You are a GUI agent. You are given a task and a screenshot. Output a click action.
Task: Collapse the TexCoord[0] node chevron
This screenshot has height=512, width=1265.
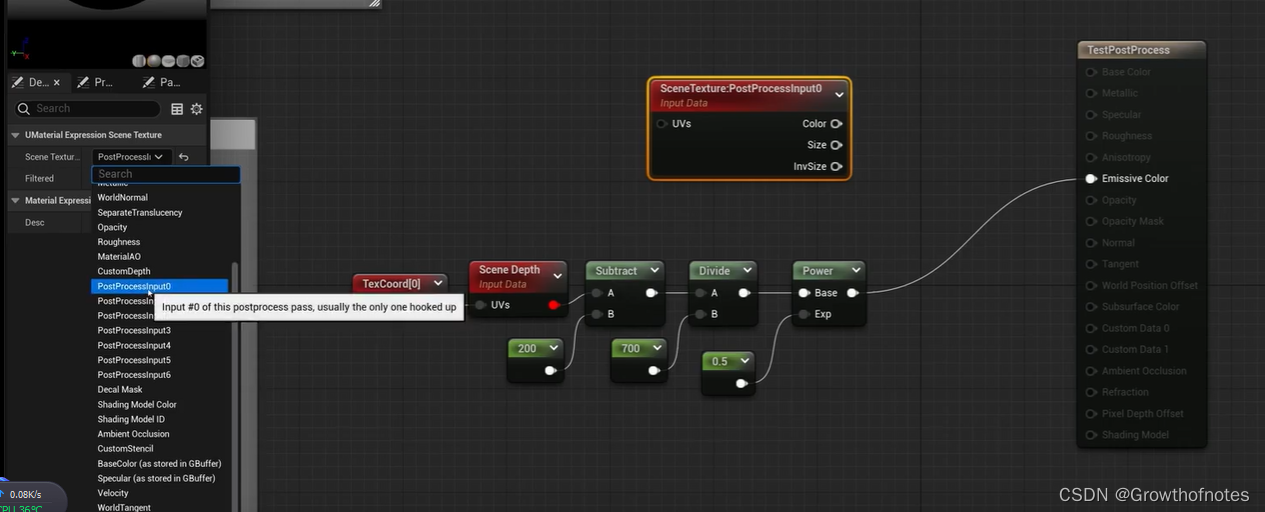tap(438, 284)
